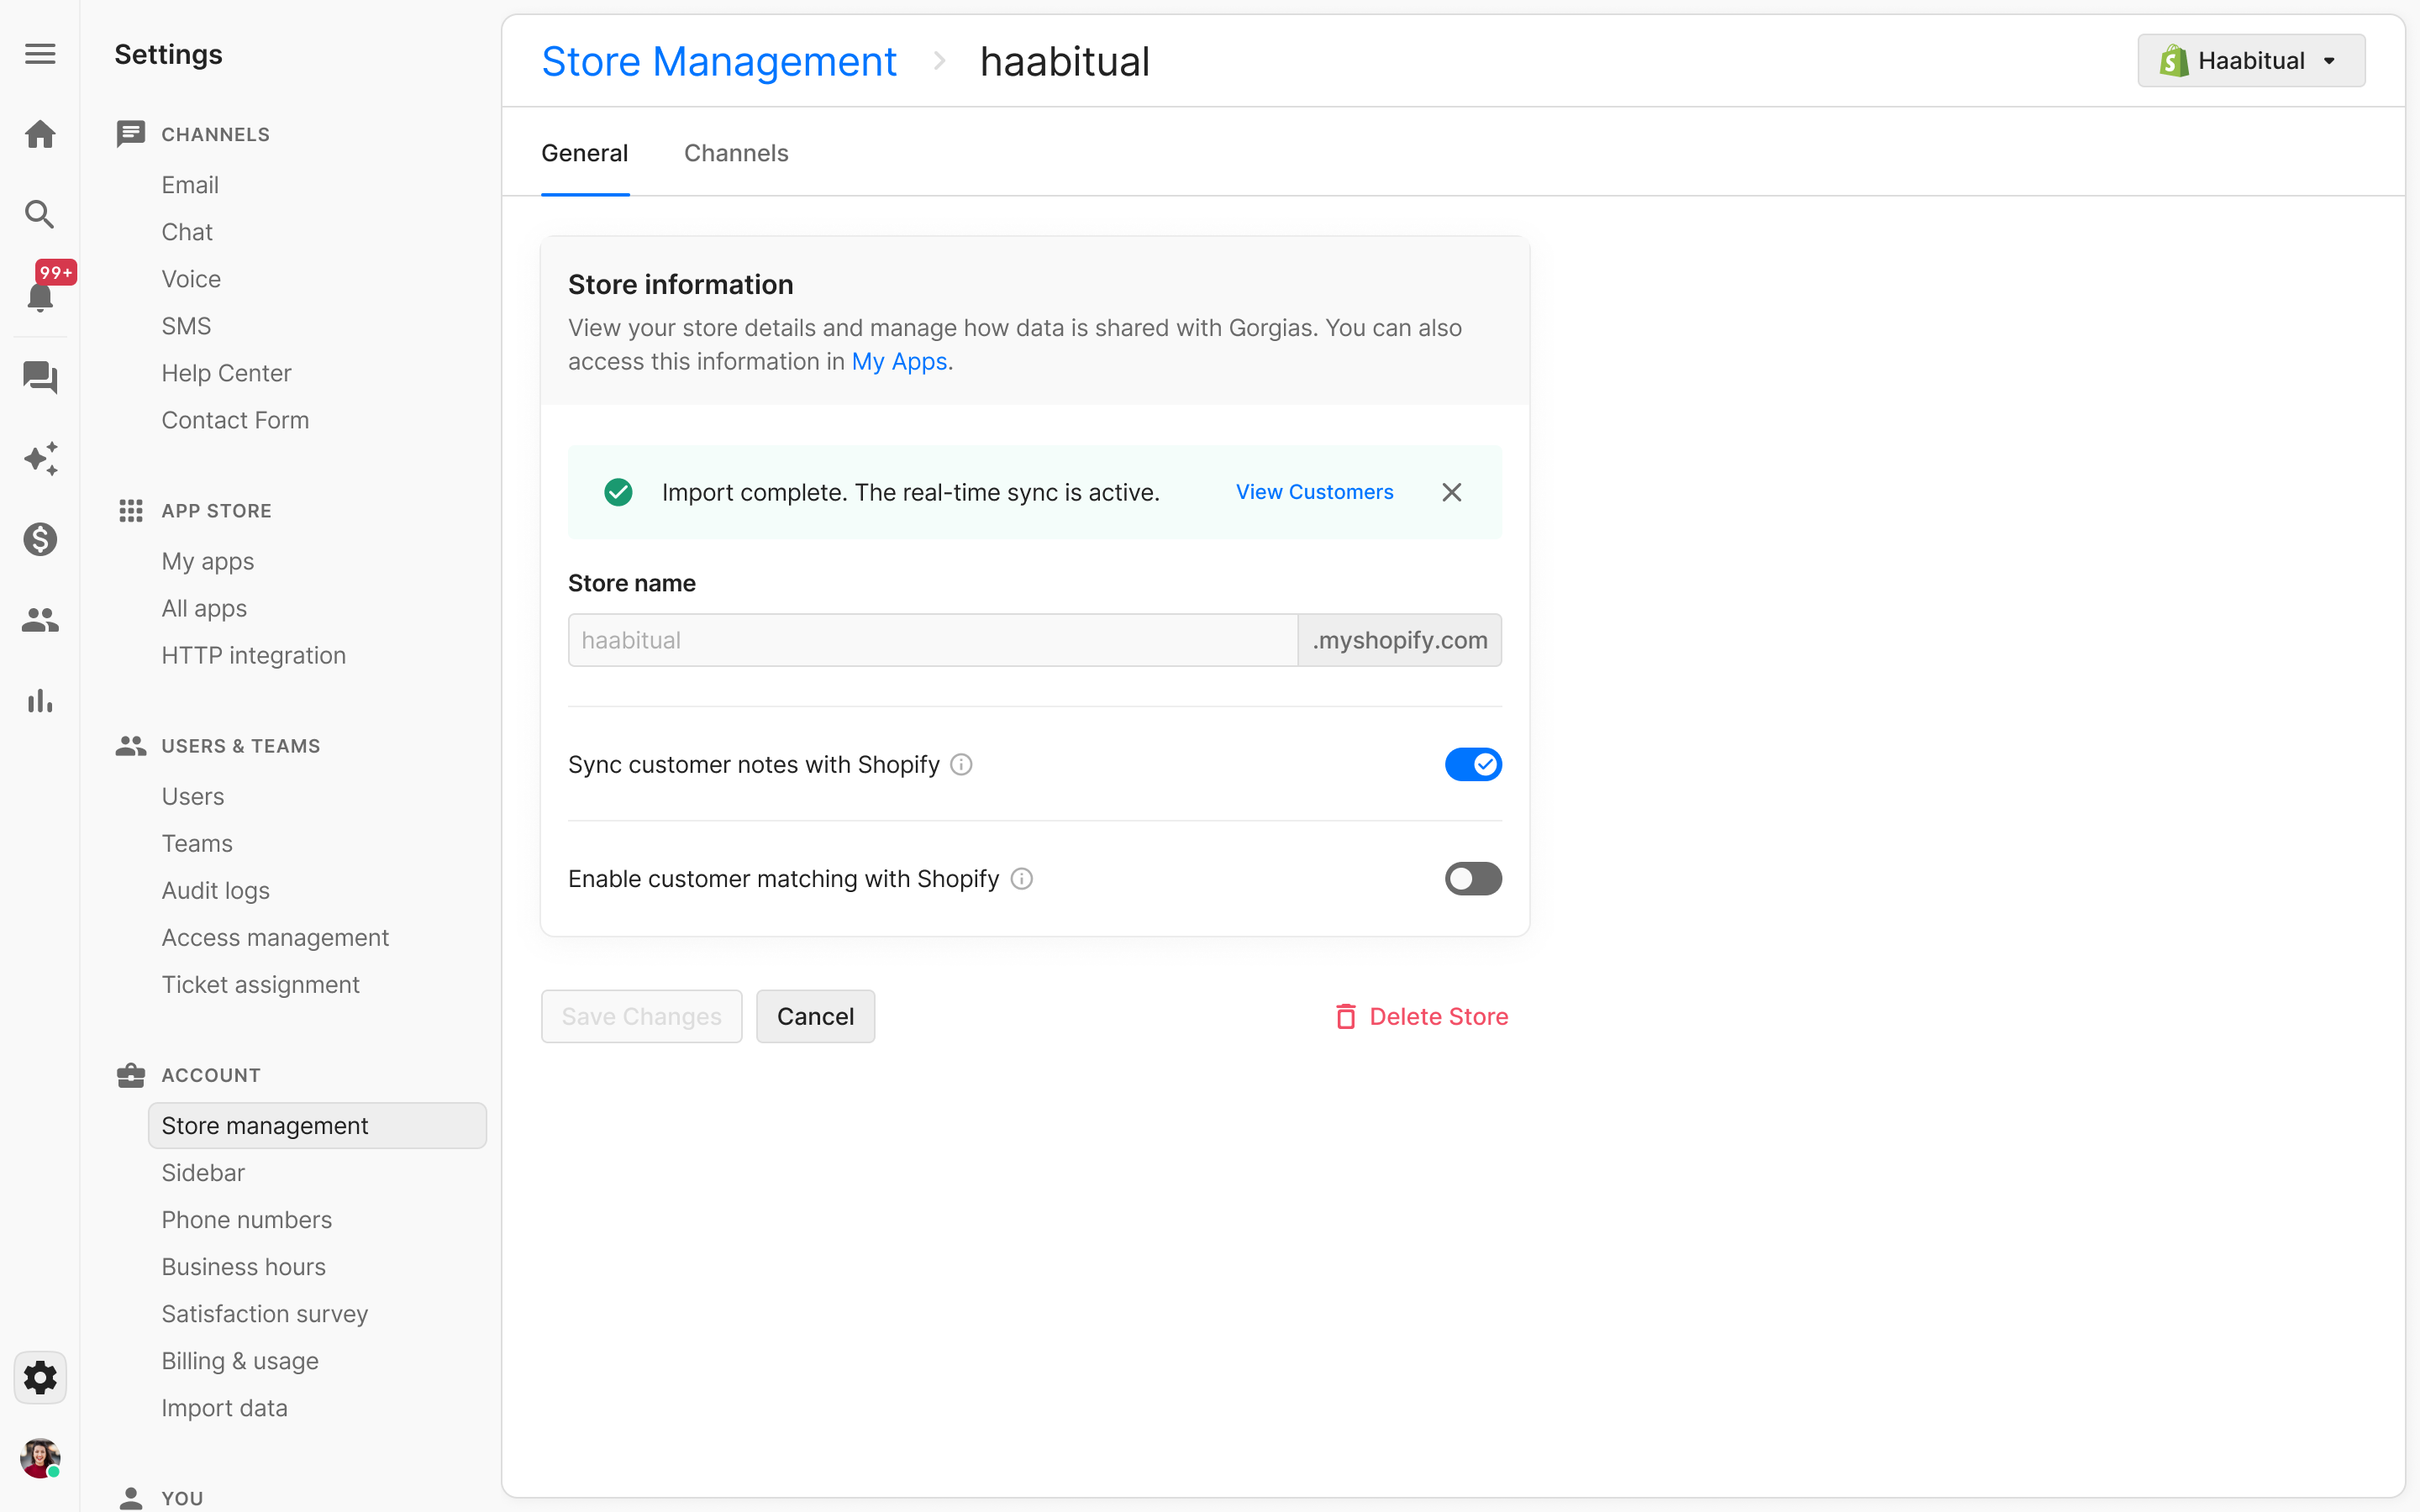Click the You section person icon
The width and height of the screenshot is (2420, 1512).
coord(131,1498)
